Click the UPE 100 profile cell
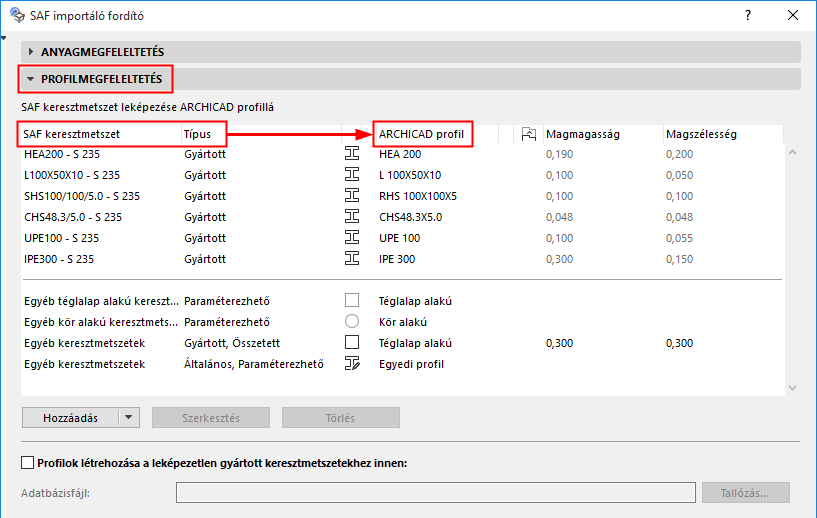The width and height of the screenshot is (817, 518). (x=400, y=238)
